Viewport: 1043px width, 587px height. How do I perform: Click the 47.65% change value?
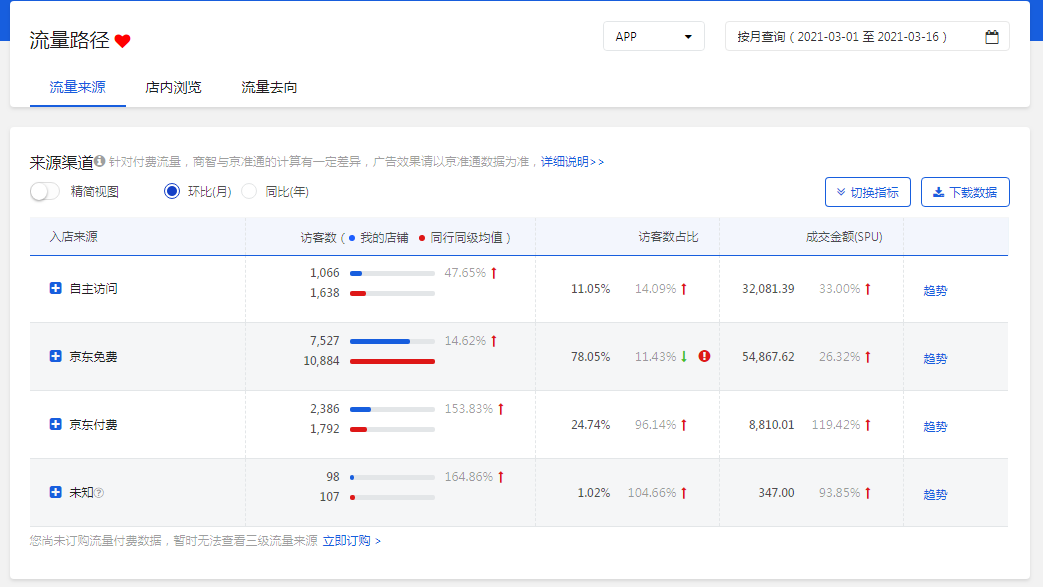coord(465,273)
